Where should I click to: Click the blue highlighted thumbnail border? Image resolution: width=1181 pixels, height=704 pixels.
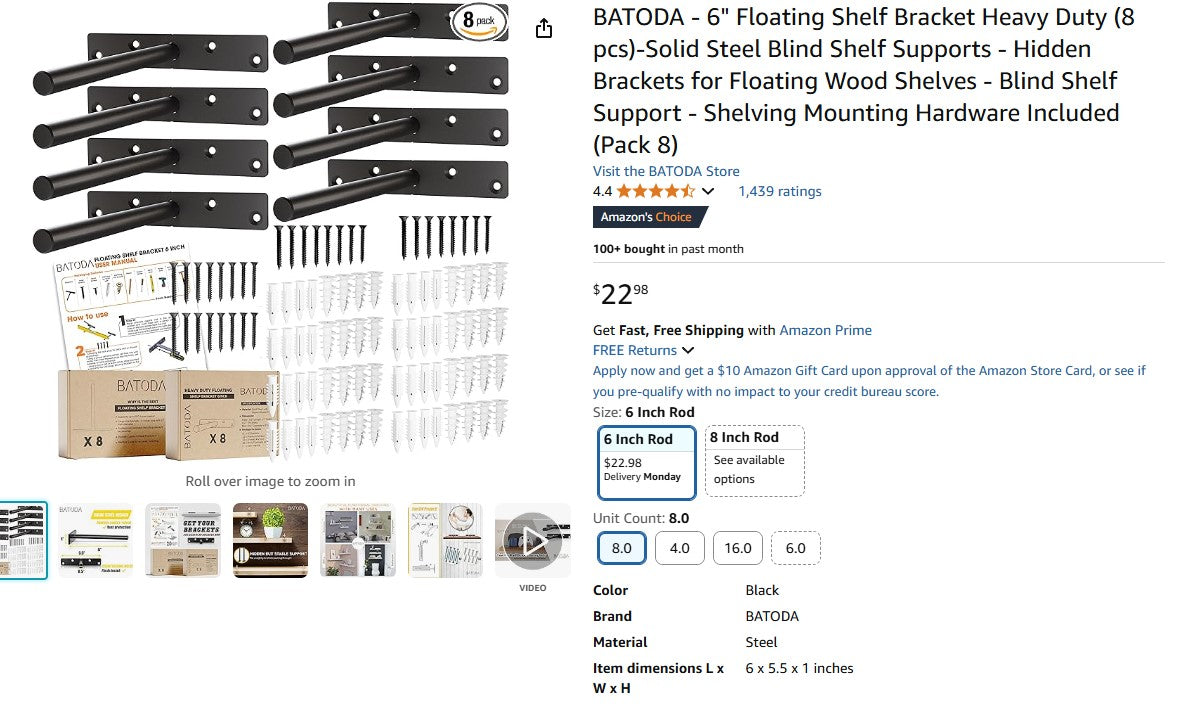pos(24,540)
